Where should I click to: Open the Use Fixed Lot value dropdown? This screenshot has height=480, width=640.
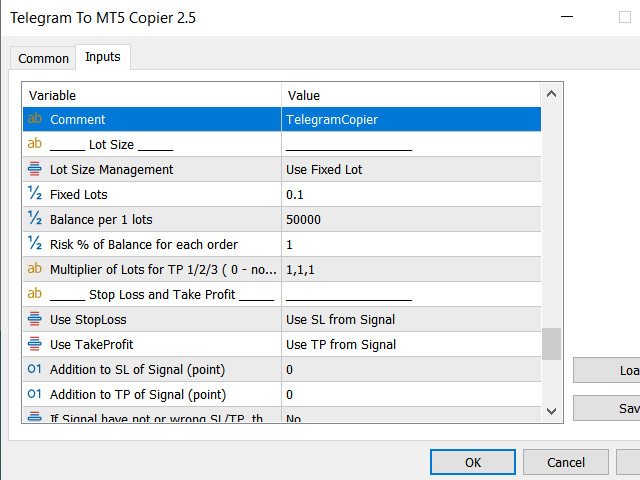click(x=410, y=170)
